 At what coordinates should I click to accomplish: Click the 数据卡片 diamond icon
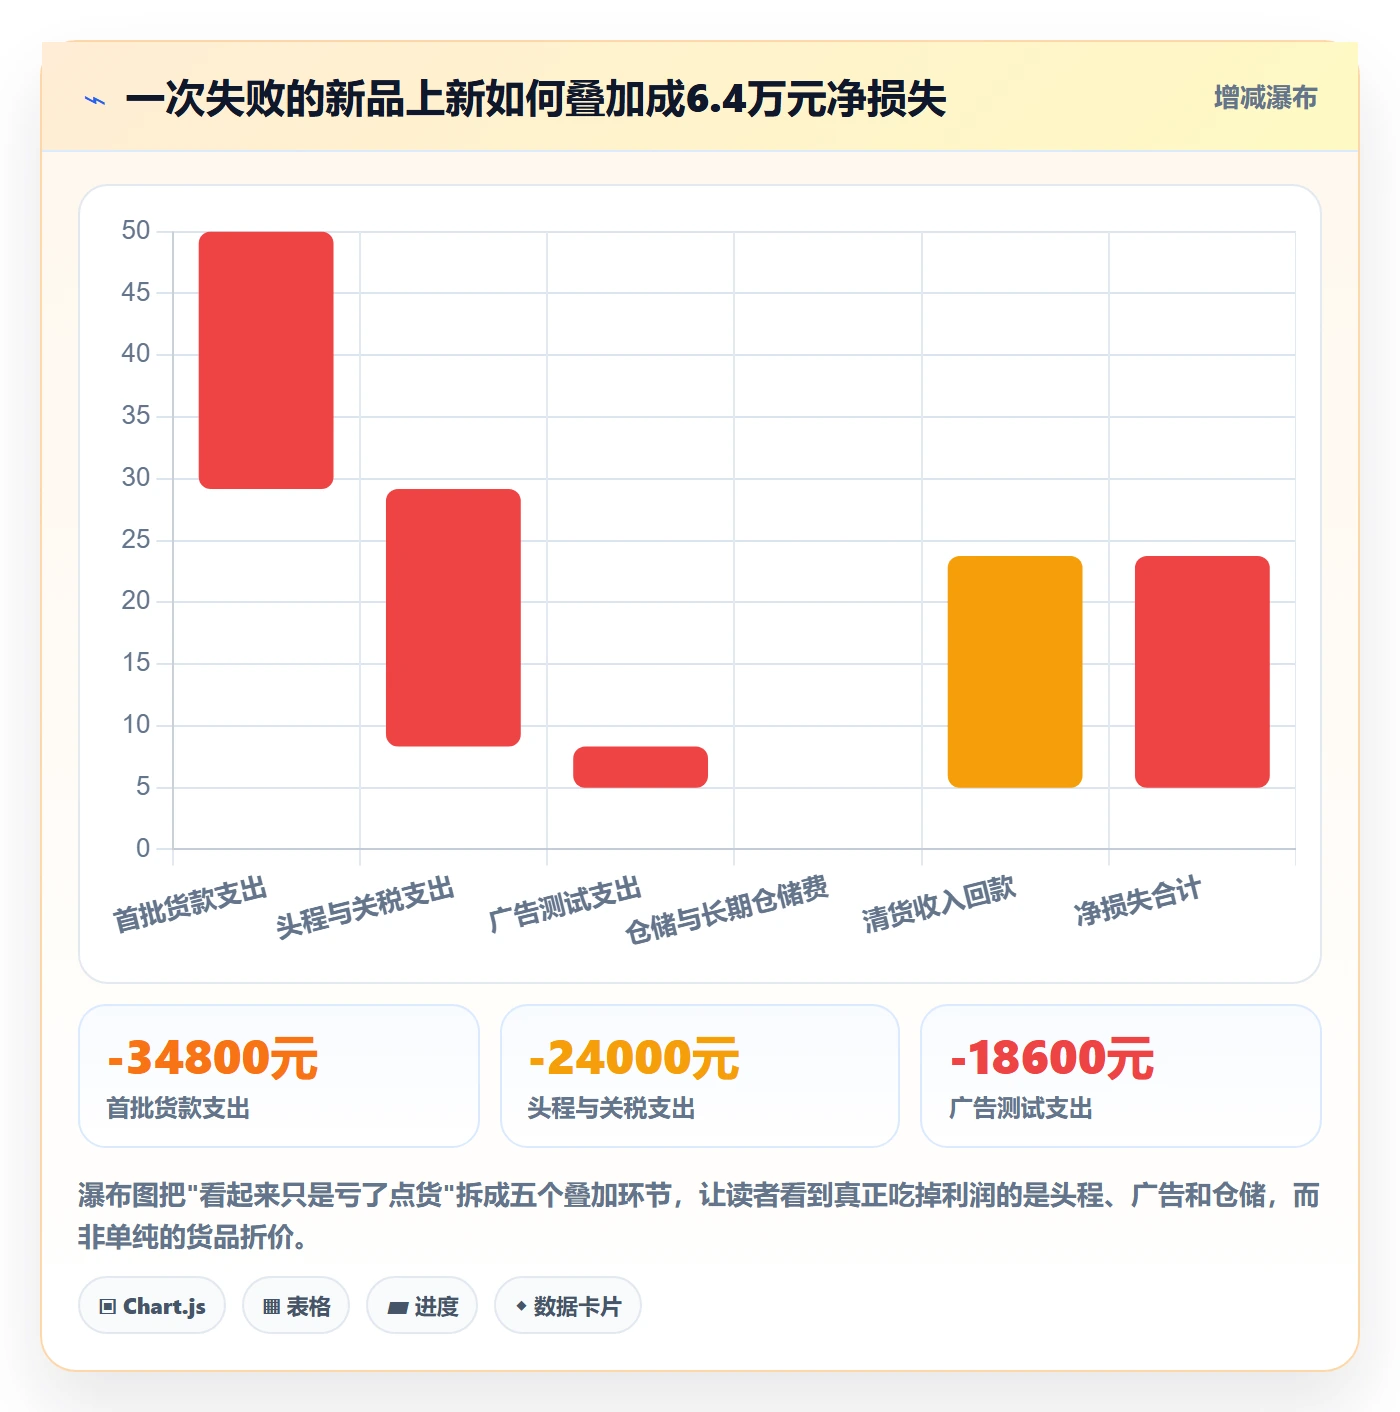[521, 1306]
